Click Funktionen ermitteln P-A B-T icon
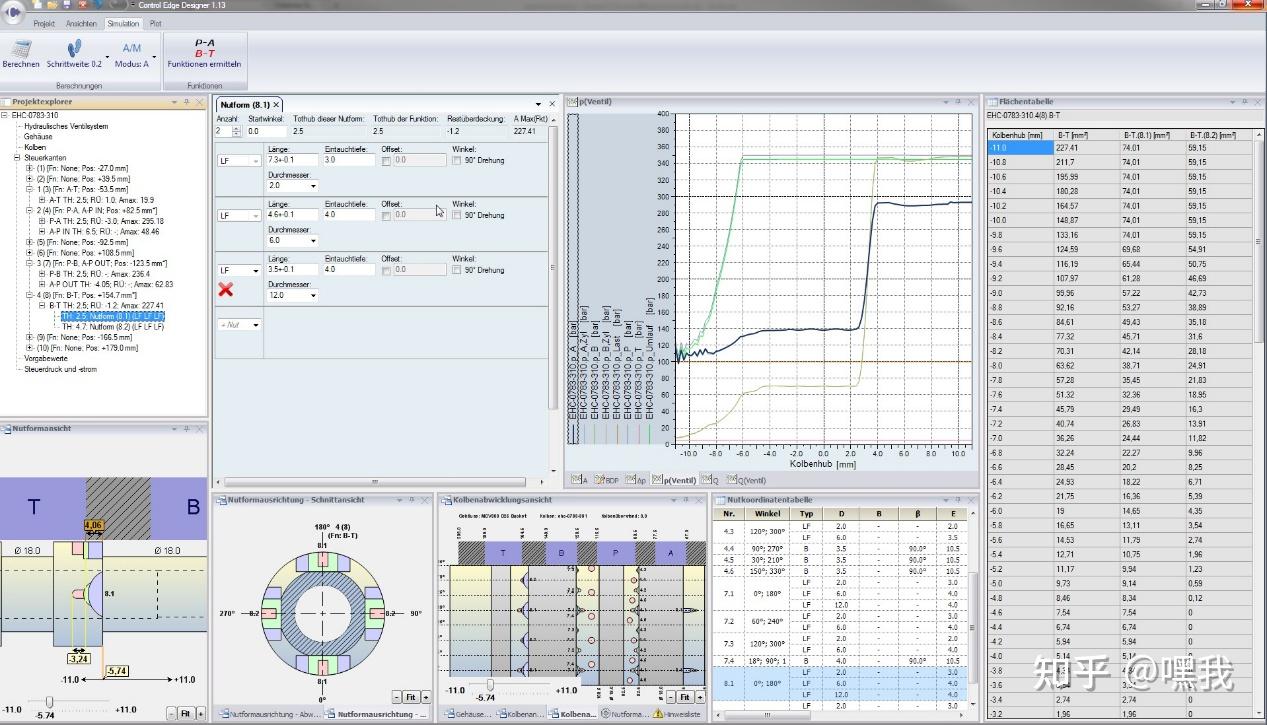 click(204, 48)
